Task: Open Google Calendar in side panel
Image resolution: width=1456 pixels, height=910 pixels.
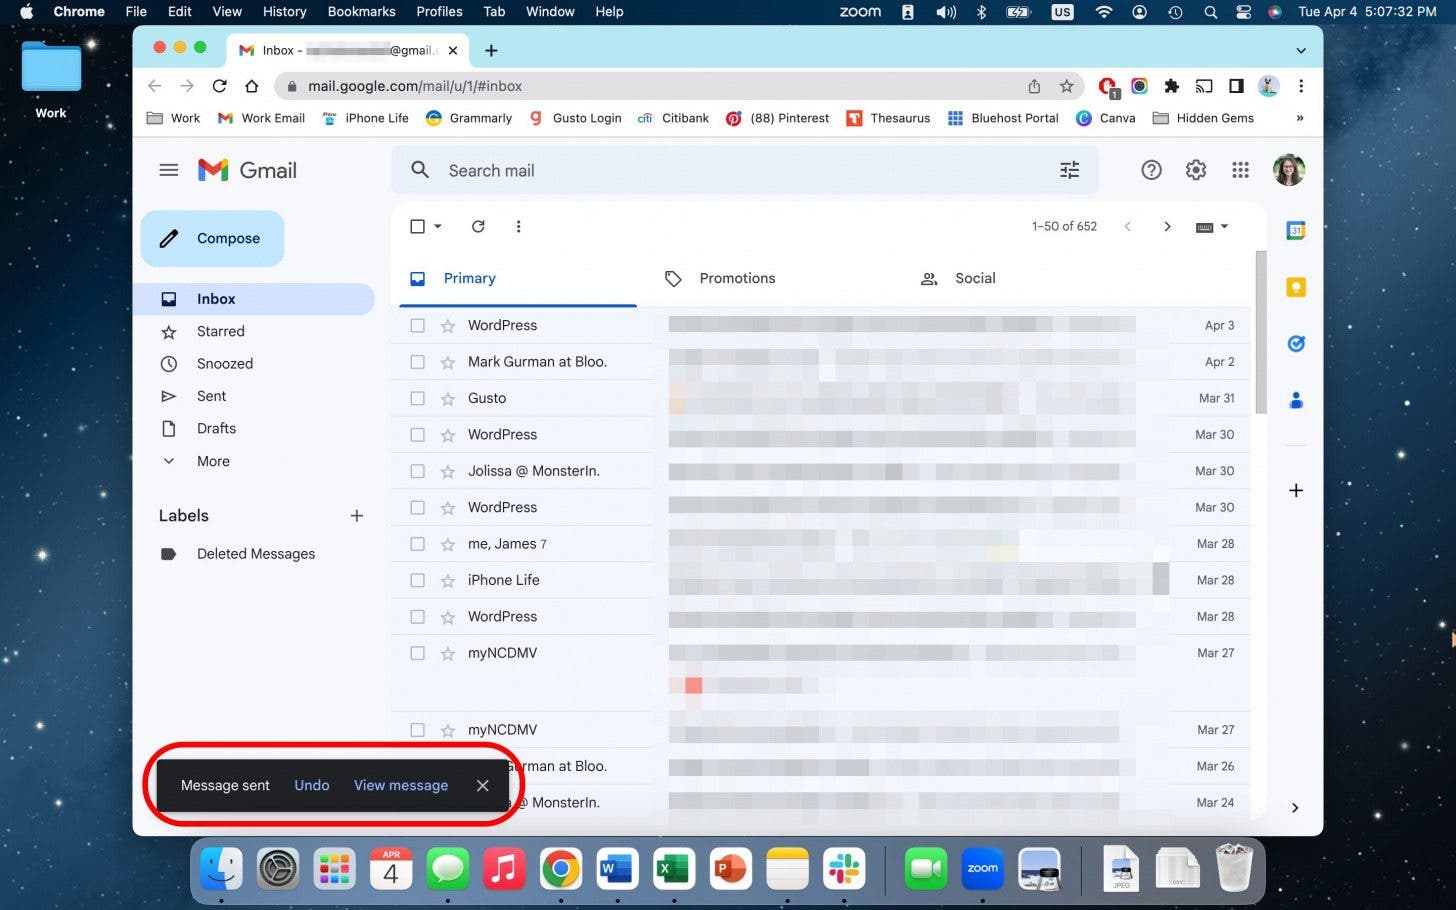Action: [1295, 231]
